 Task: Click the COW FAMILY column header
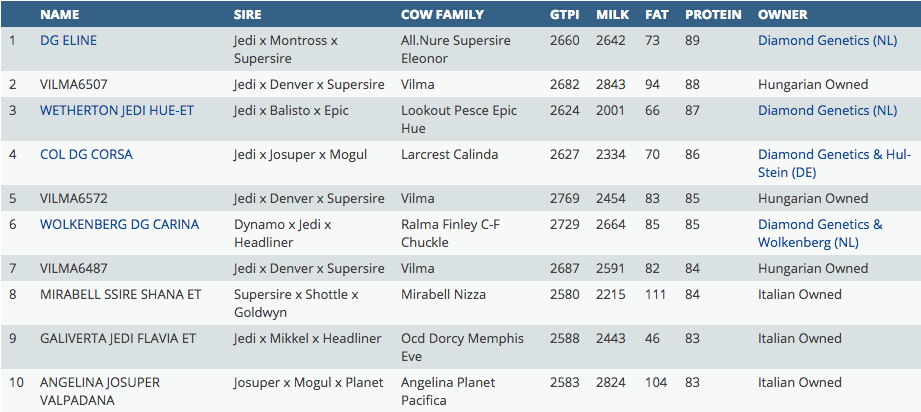pyautogui.click(x=442, y=15)
